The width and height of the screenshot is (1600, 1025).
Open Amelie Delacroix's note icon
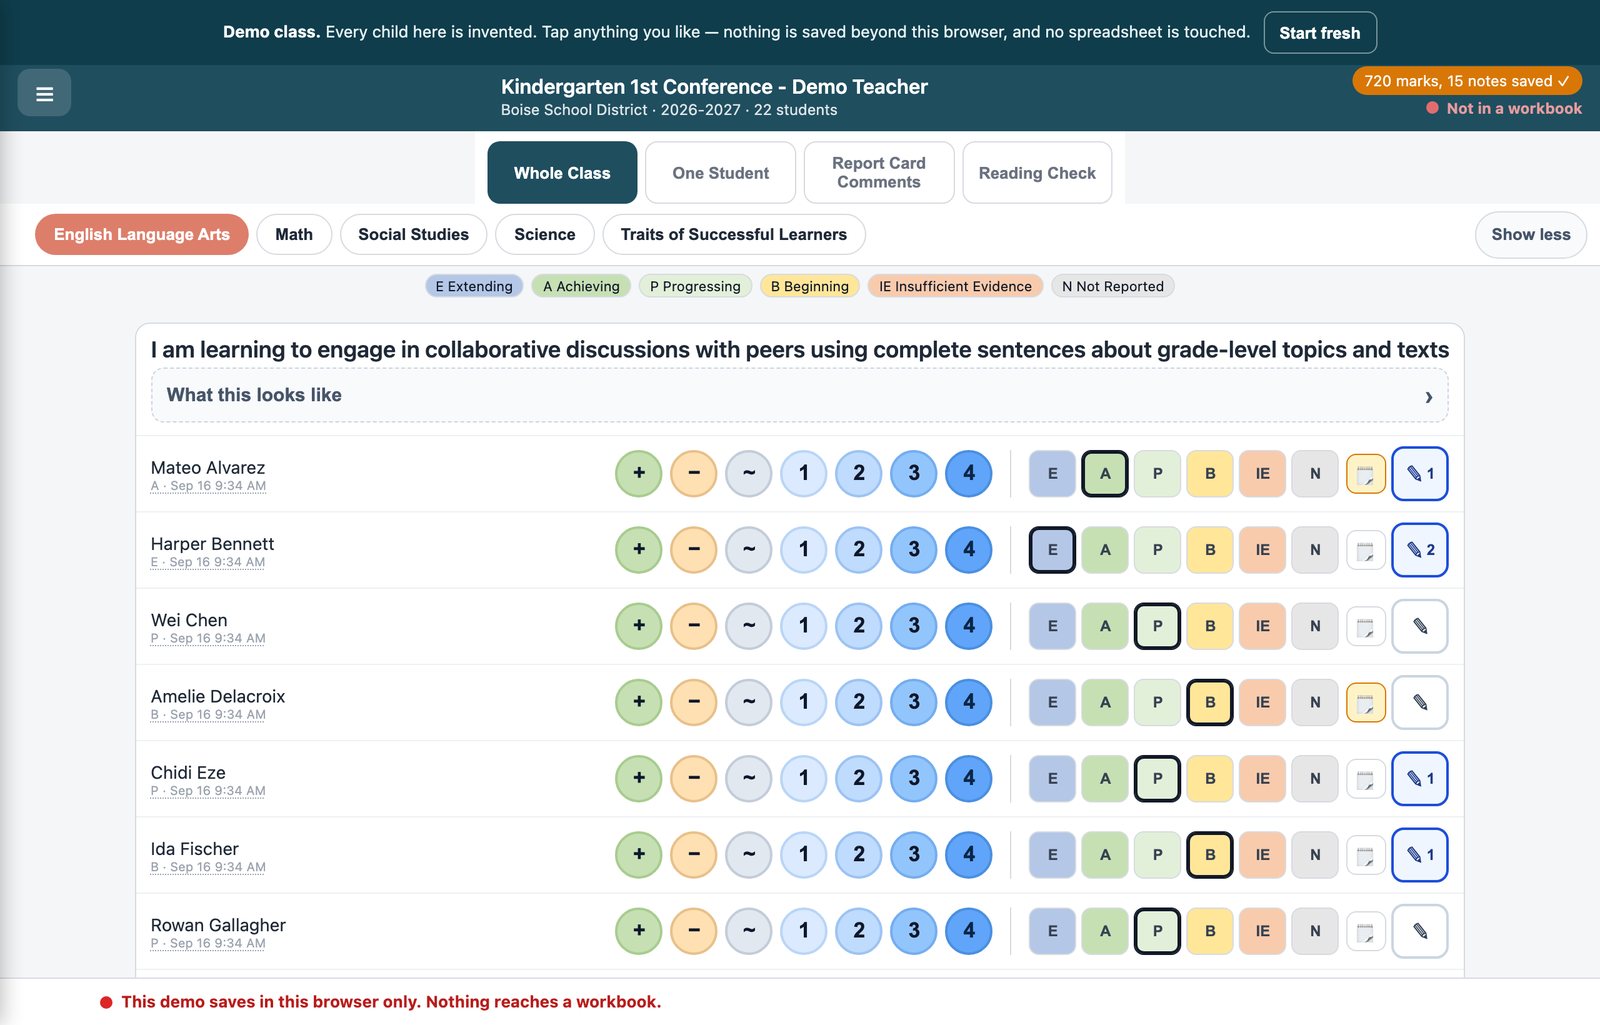coord(1366,702)
